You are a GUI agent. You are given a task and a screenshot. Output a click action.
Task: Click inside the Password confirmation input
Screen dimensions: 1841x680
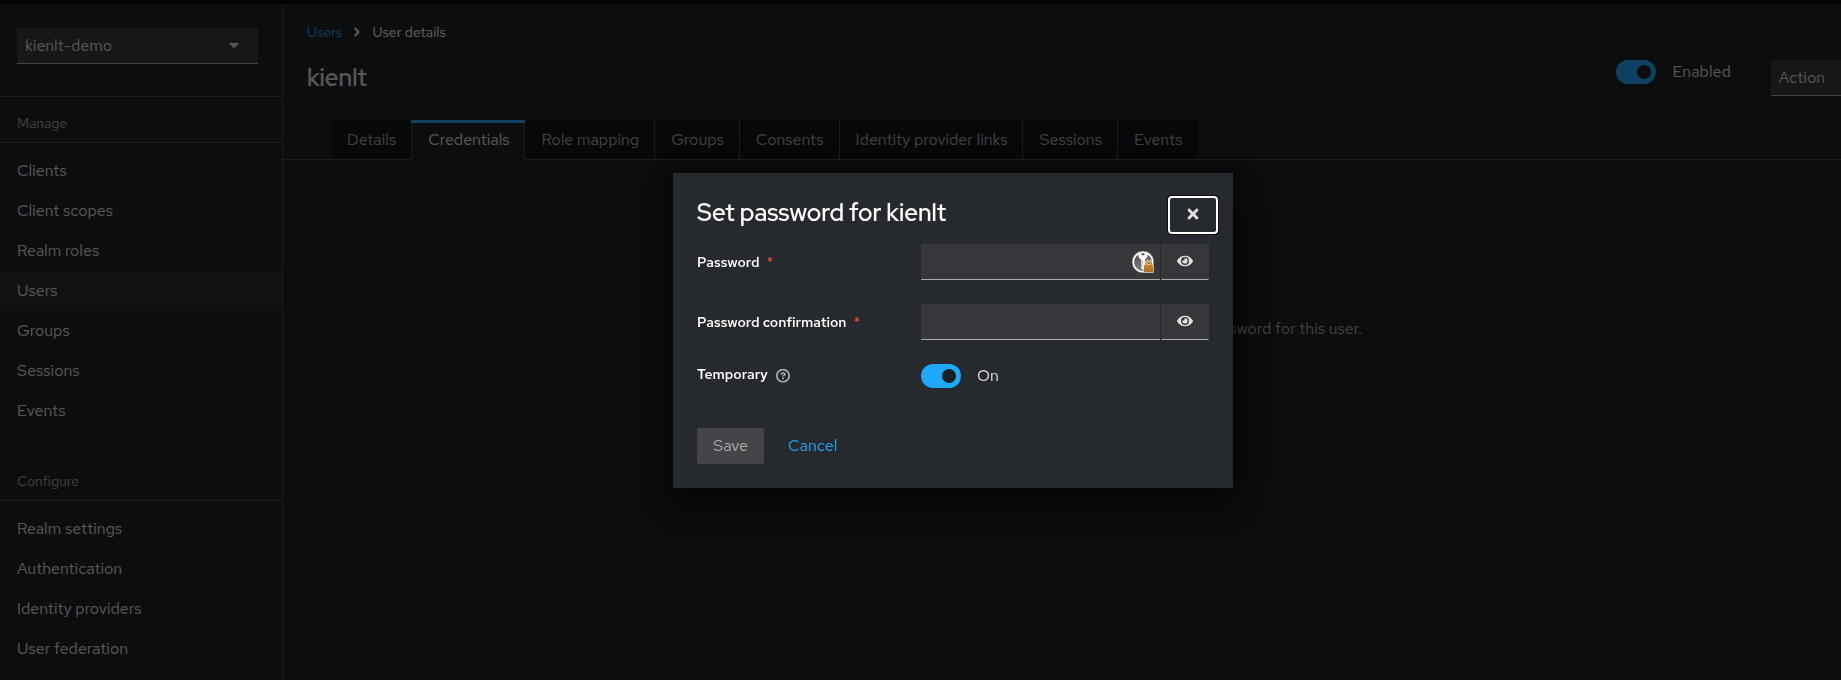point(1040,321)
